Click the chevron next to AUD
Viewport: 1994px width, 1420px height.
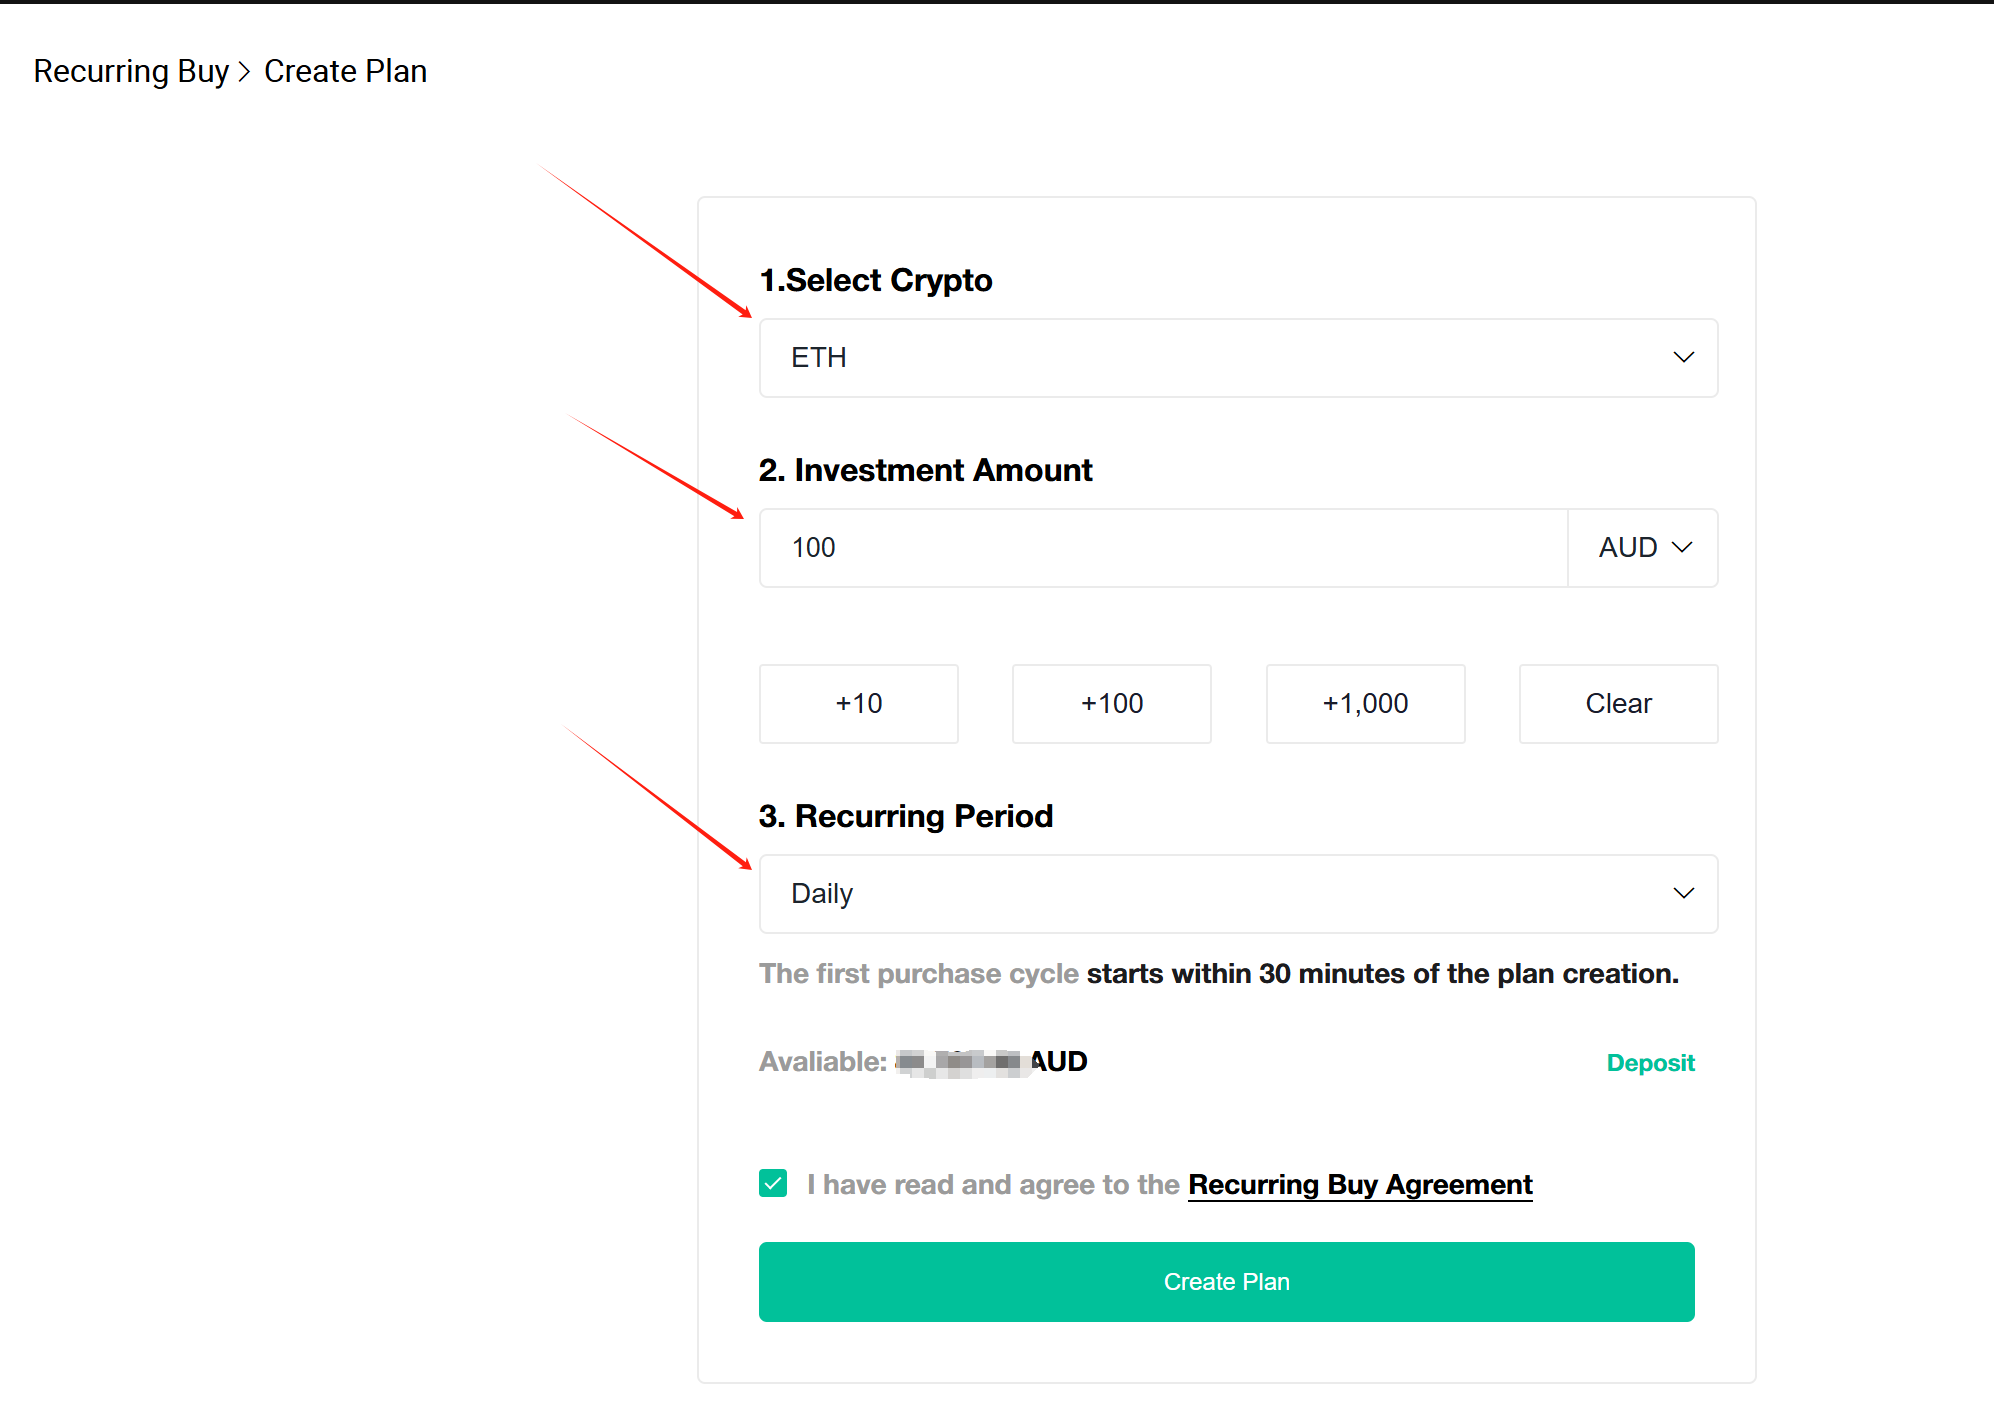point(1682,547)
